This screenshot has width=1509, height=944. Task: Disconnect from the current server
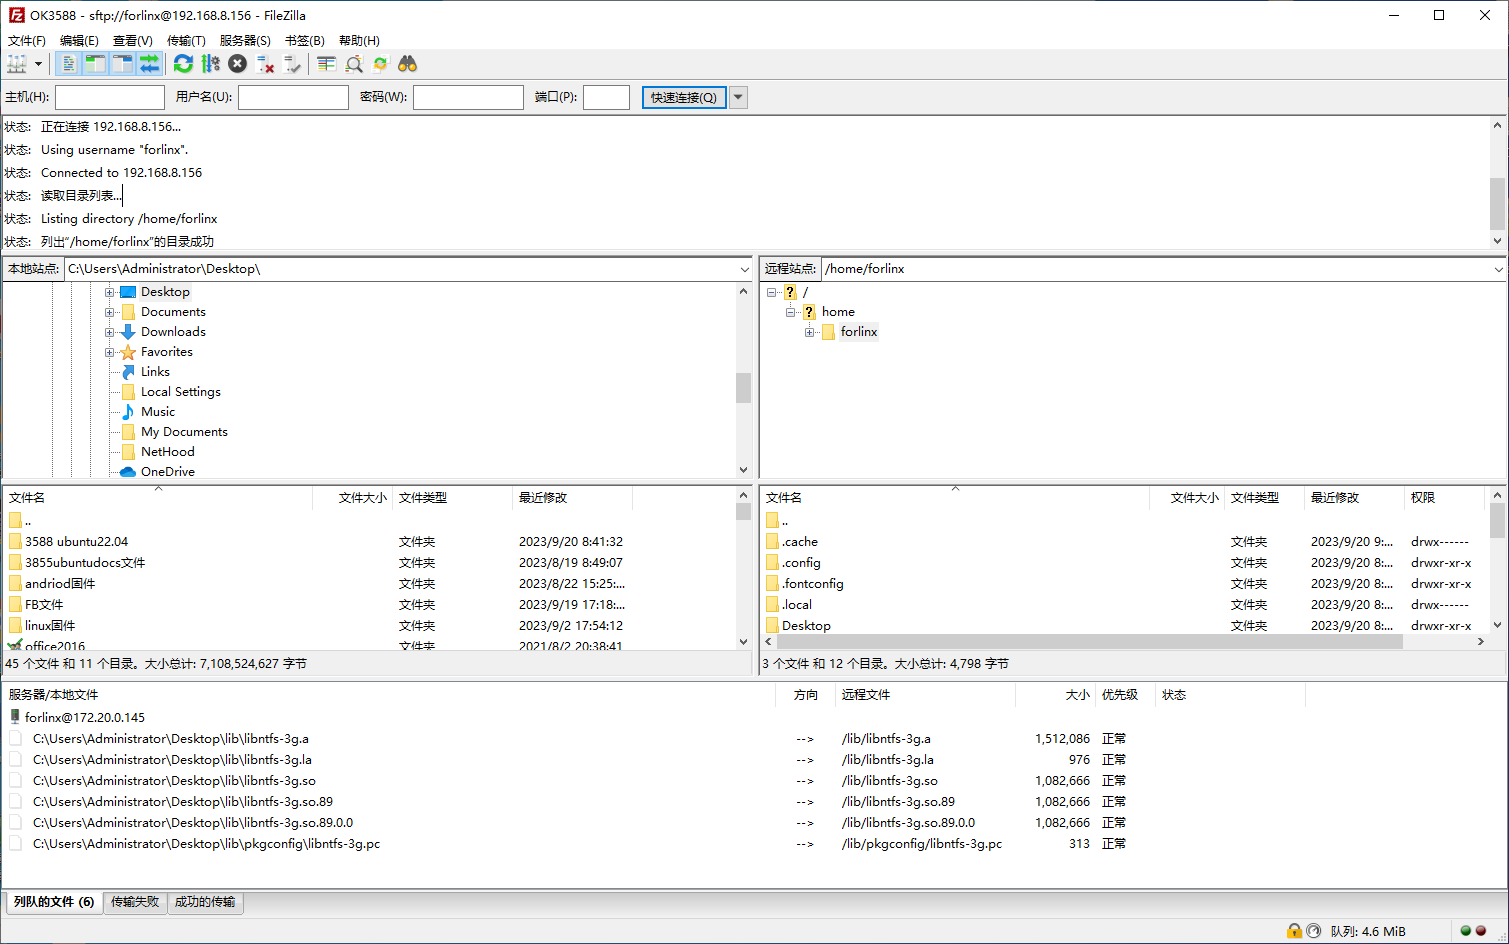pos(265,64)
